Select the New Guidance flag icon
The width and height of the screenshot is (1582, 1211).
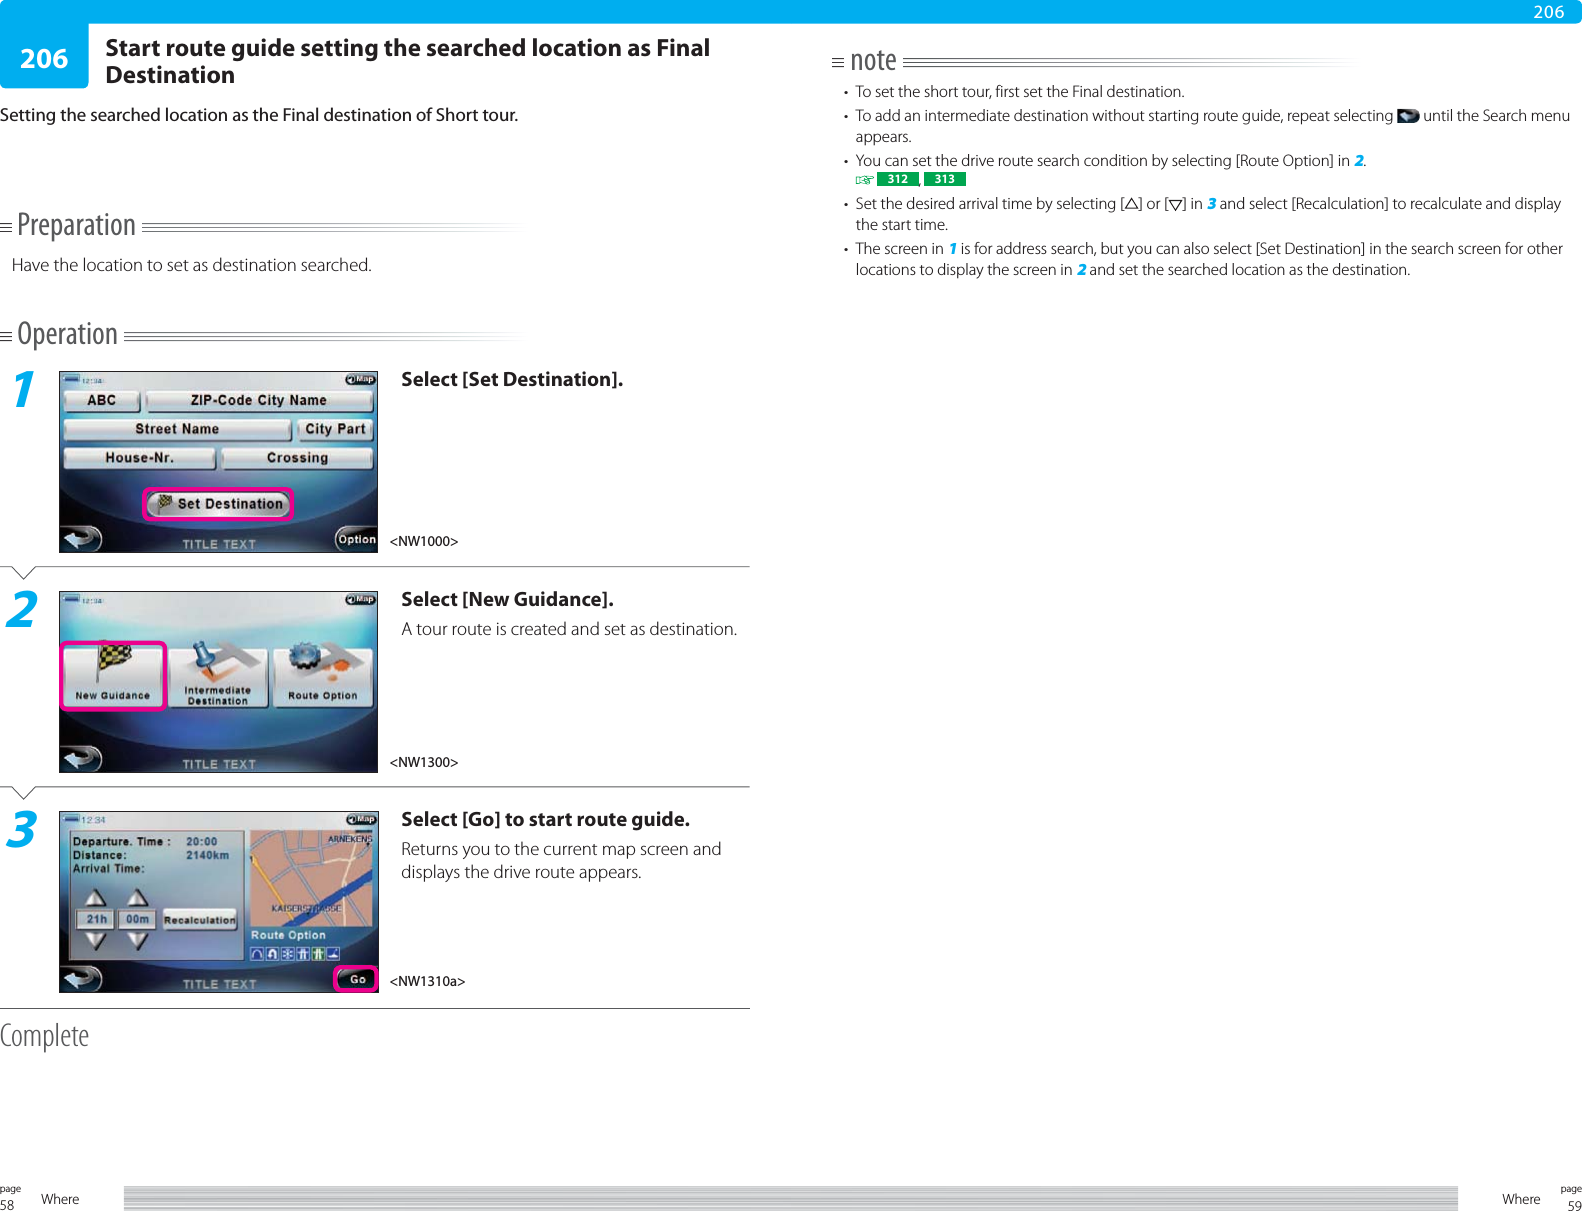pyautogui.click(x=113, y=676)
